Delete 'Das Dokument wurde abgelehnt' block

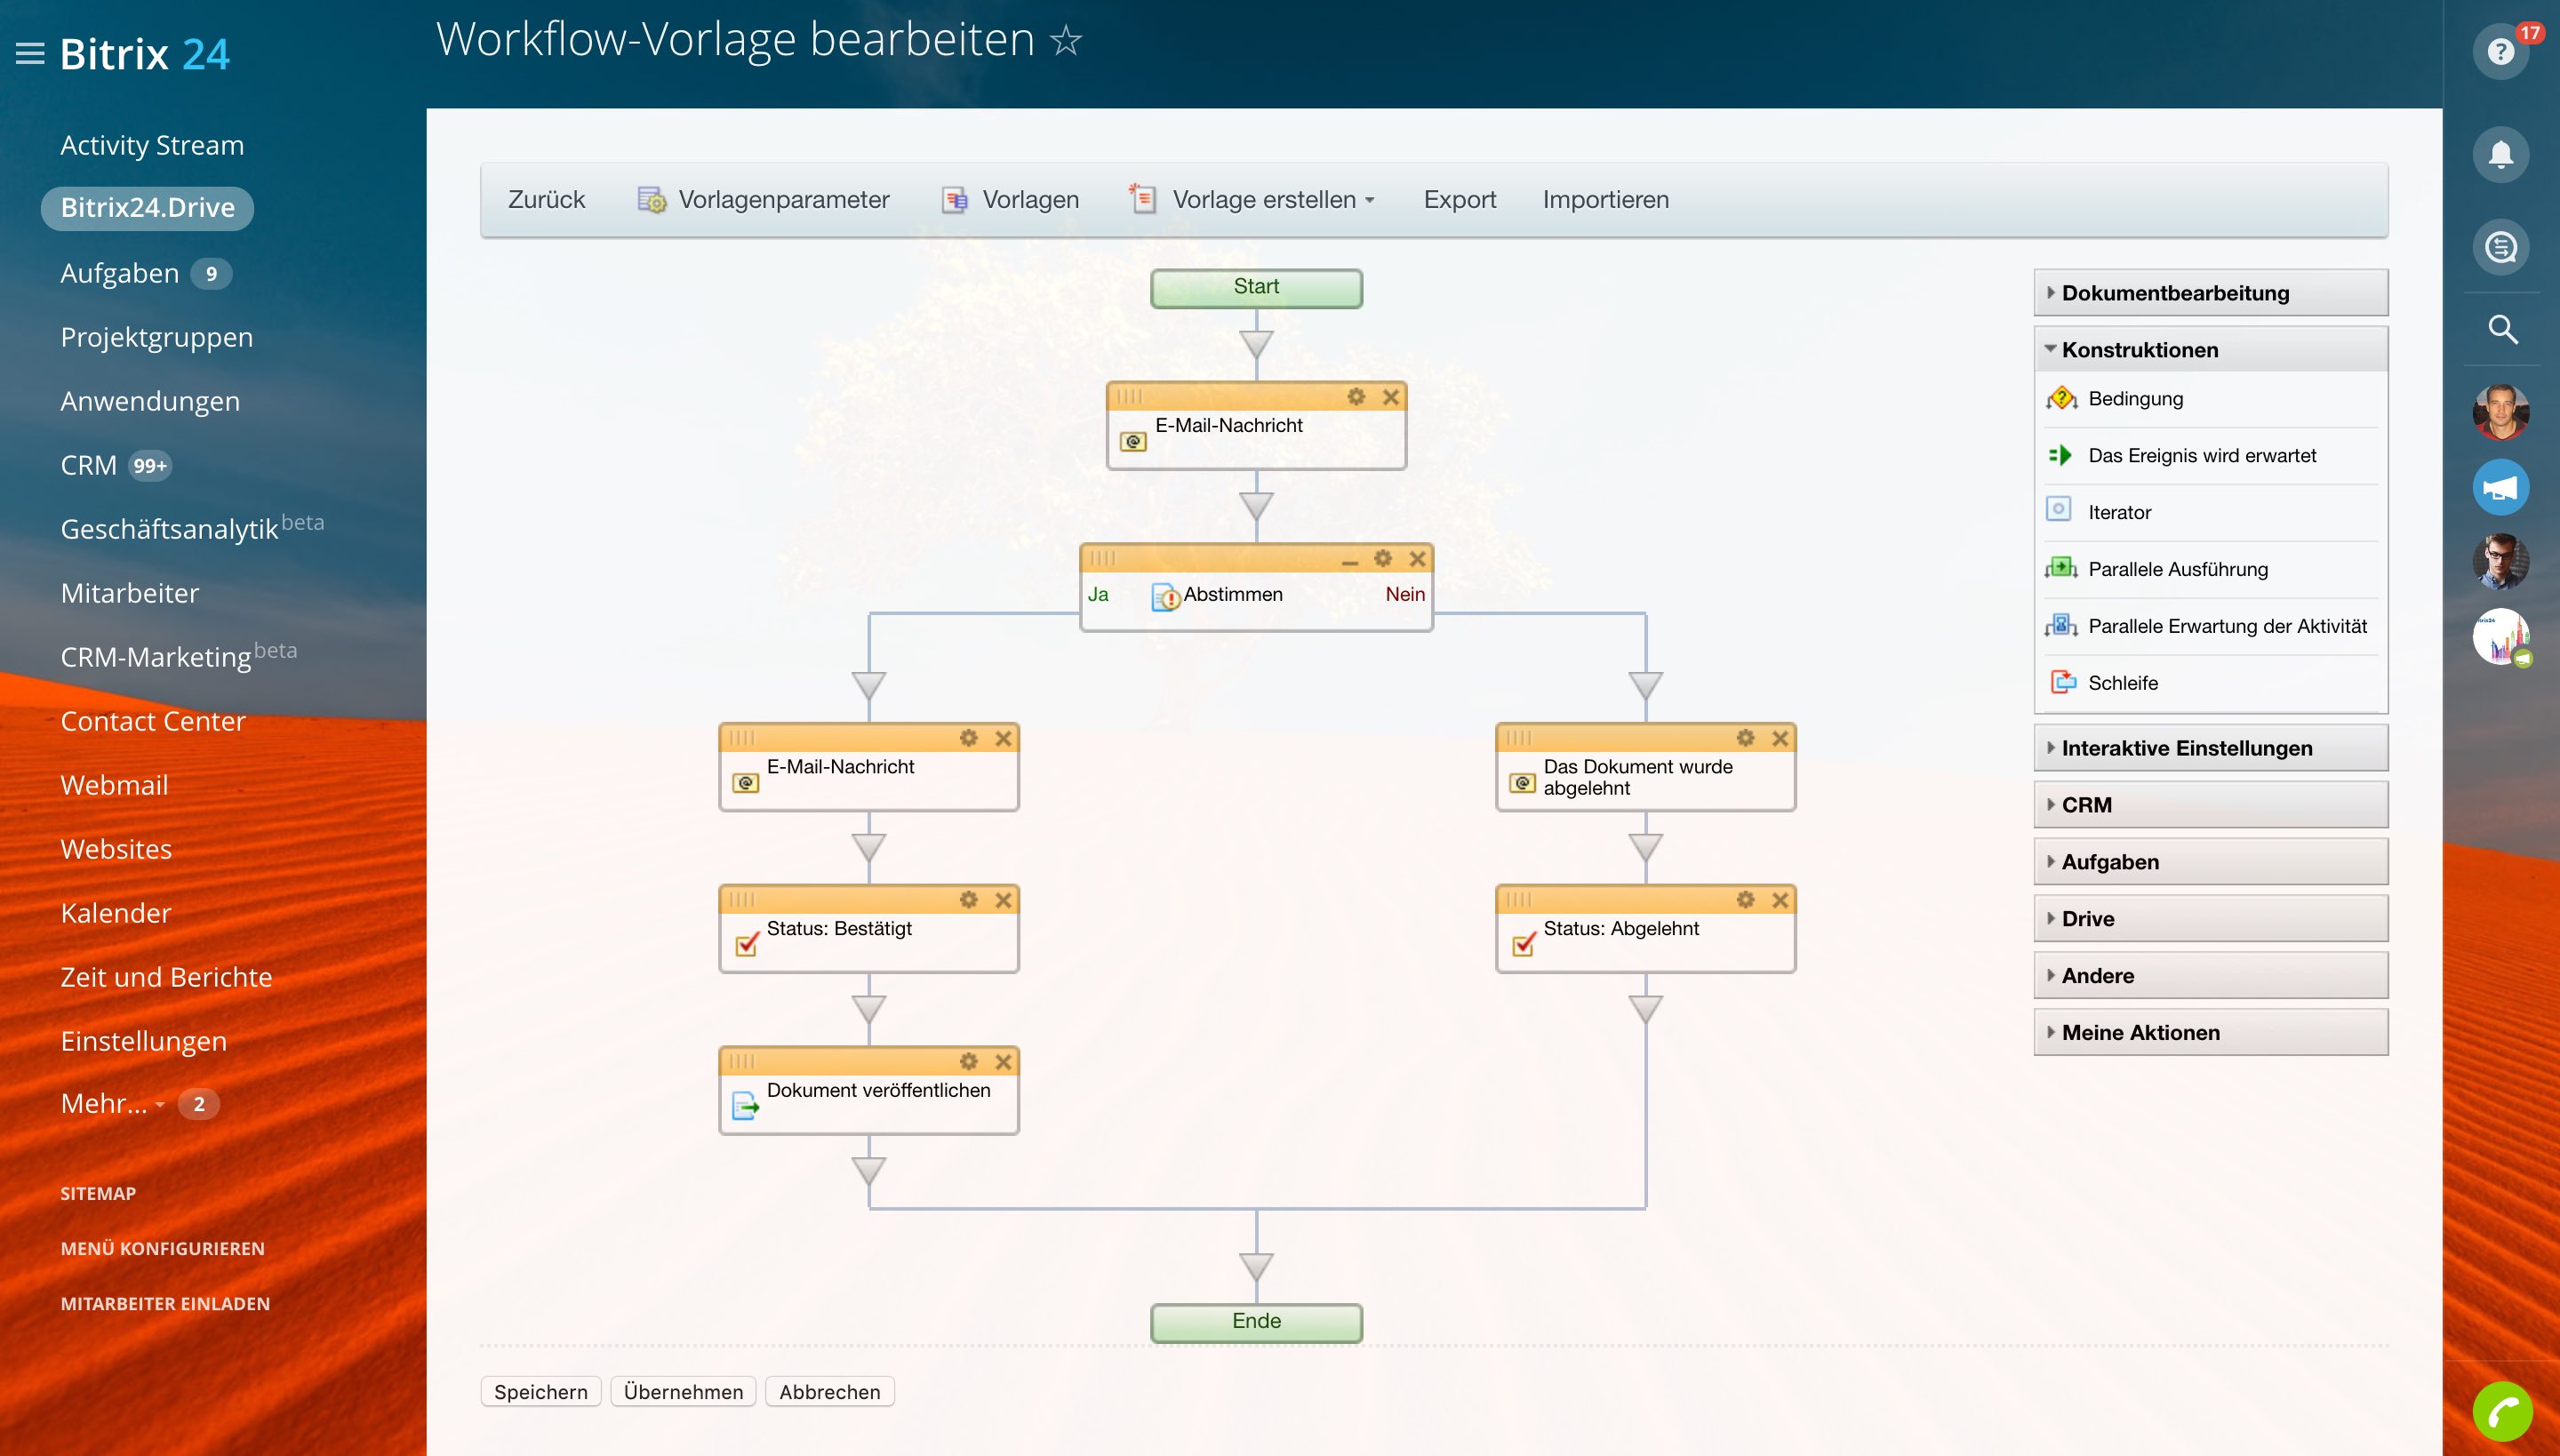tap(1780, 738)
